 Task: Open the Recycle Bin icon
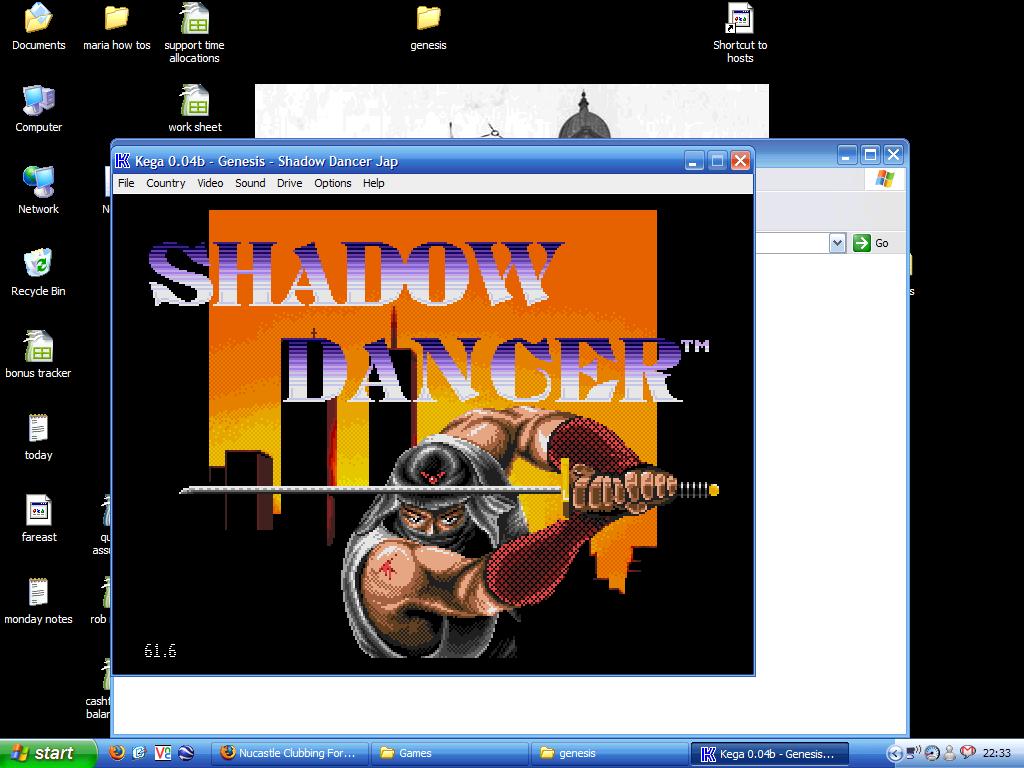(38, 265)
